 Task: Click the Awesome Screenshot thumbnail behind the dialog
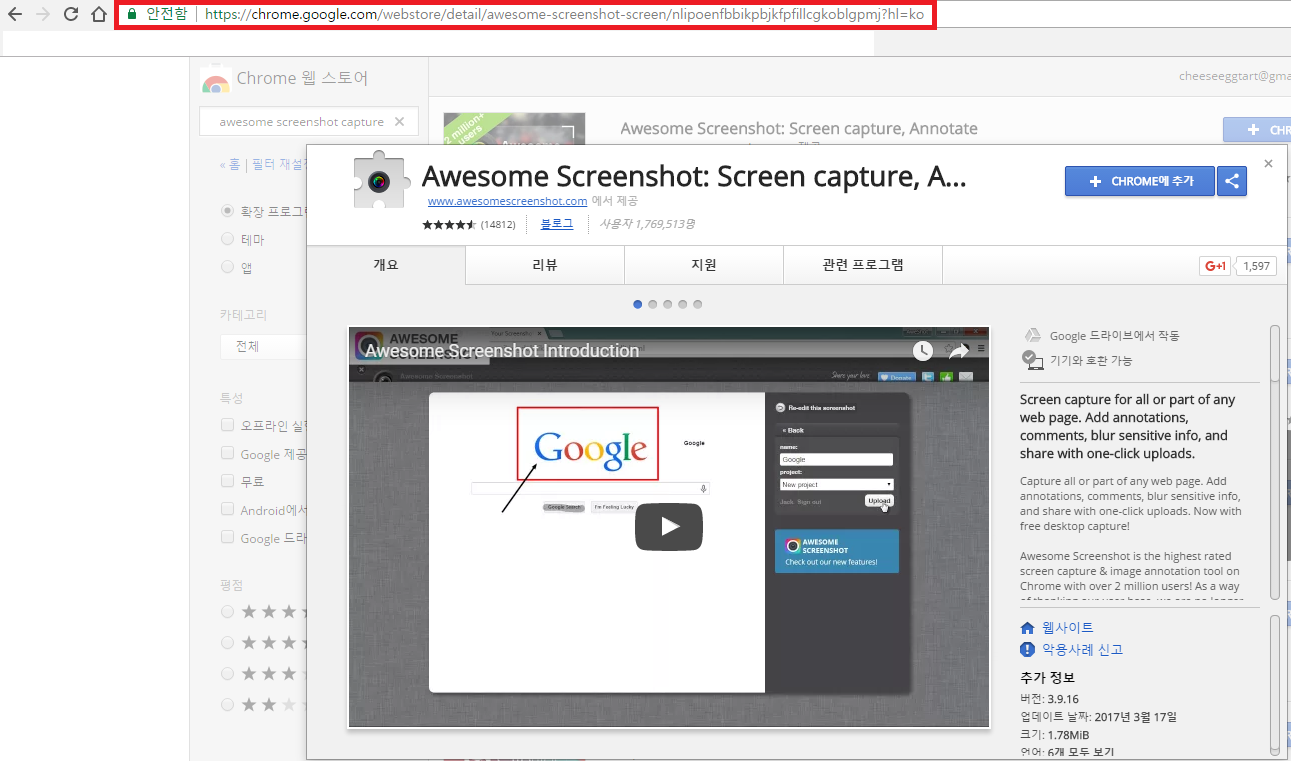pos(514,128)
